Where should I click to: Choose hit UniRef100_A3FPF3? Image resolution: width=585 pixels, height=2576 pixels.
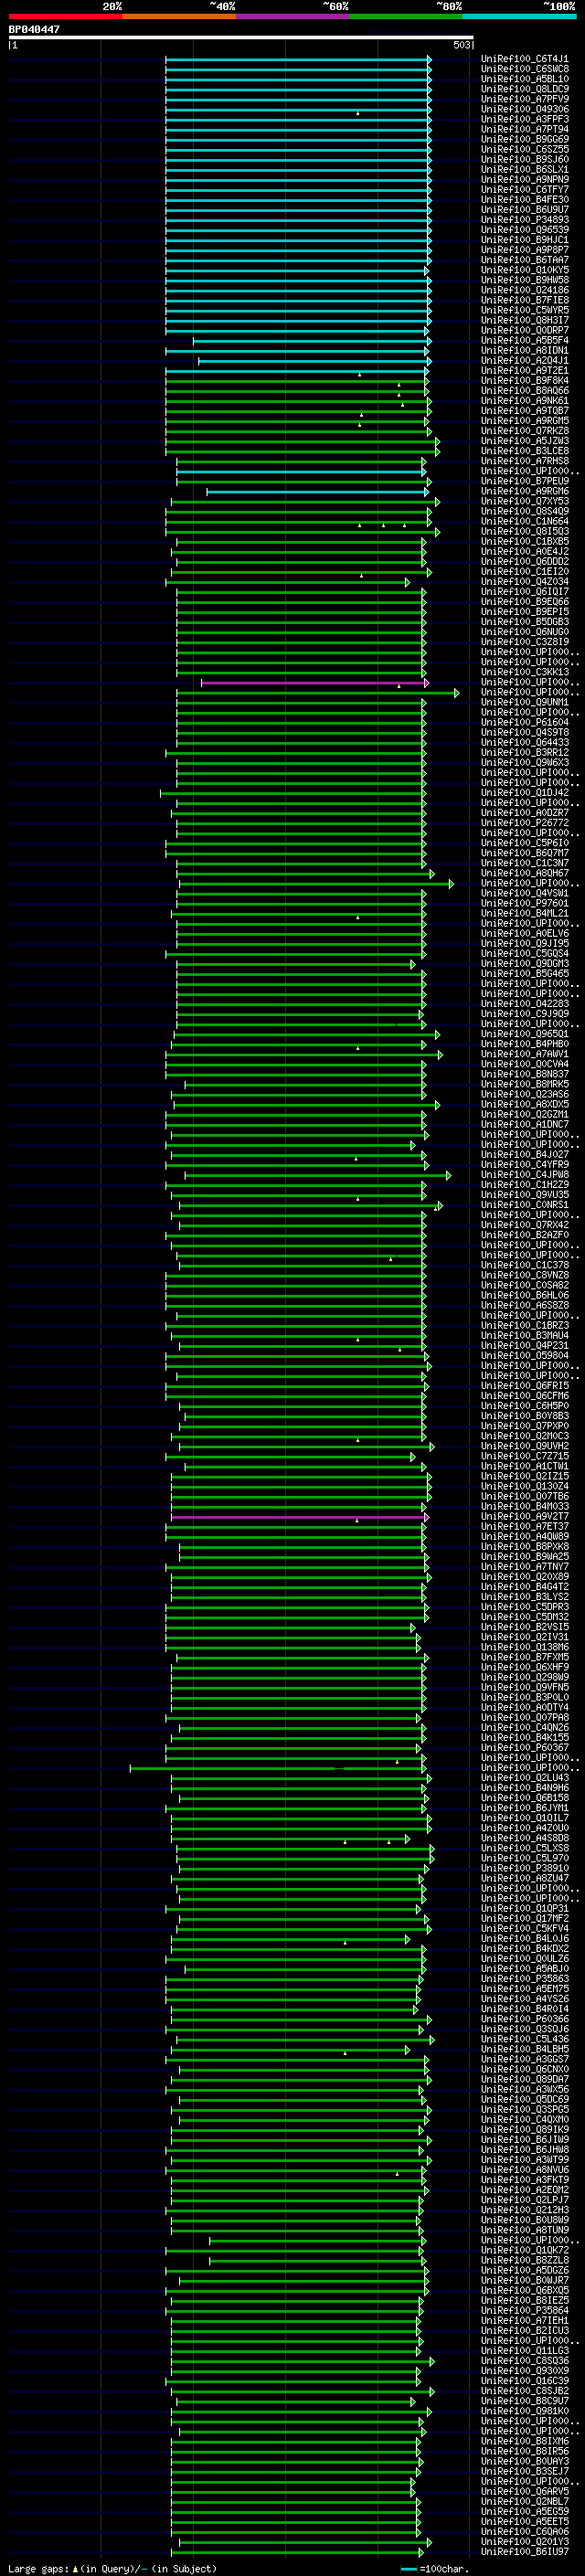point(525,119)
